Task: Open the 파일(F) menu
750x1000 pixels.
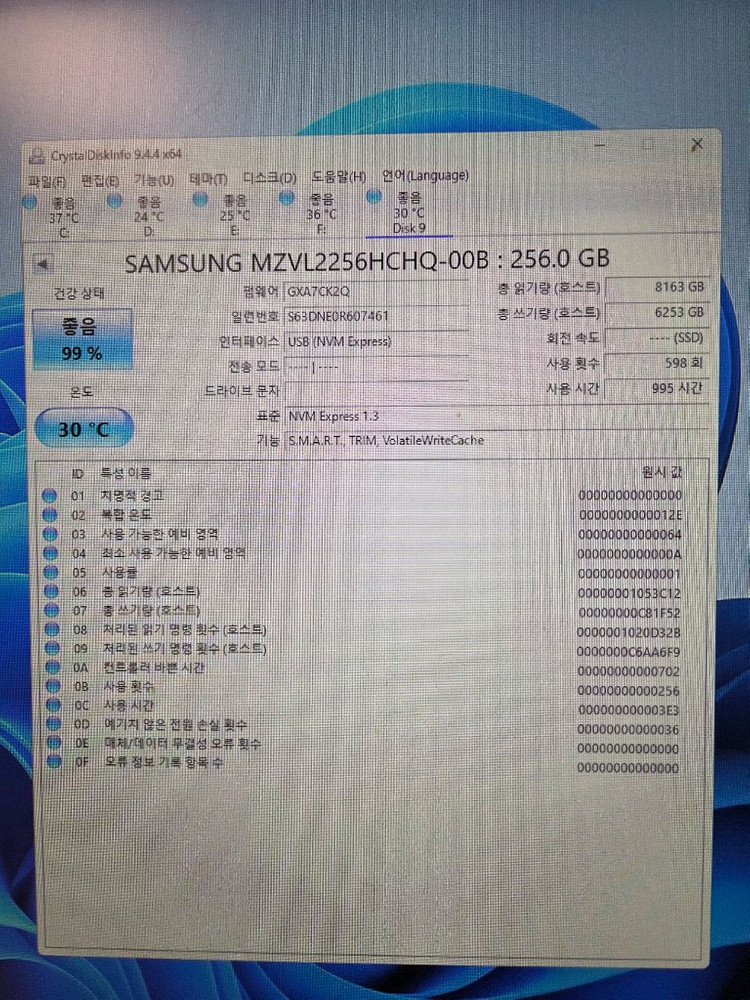Action: click(48, 181)
